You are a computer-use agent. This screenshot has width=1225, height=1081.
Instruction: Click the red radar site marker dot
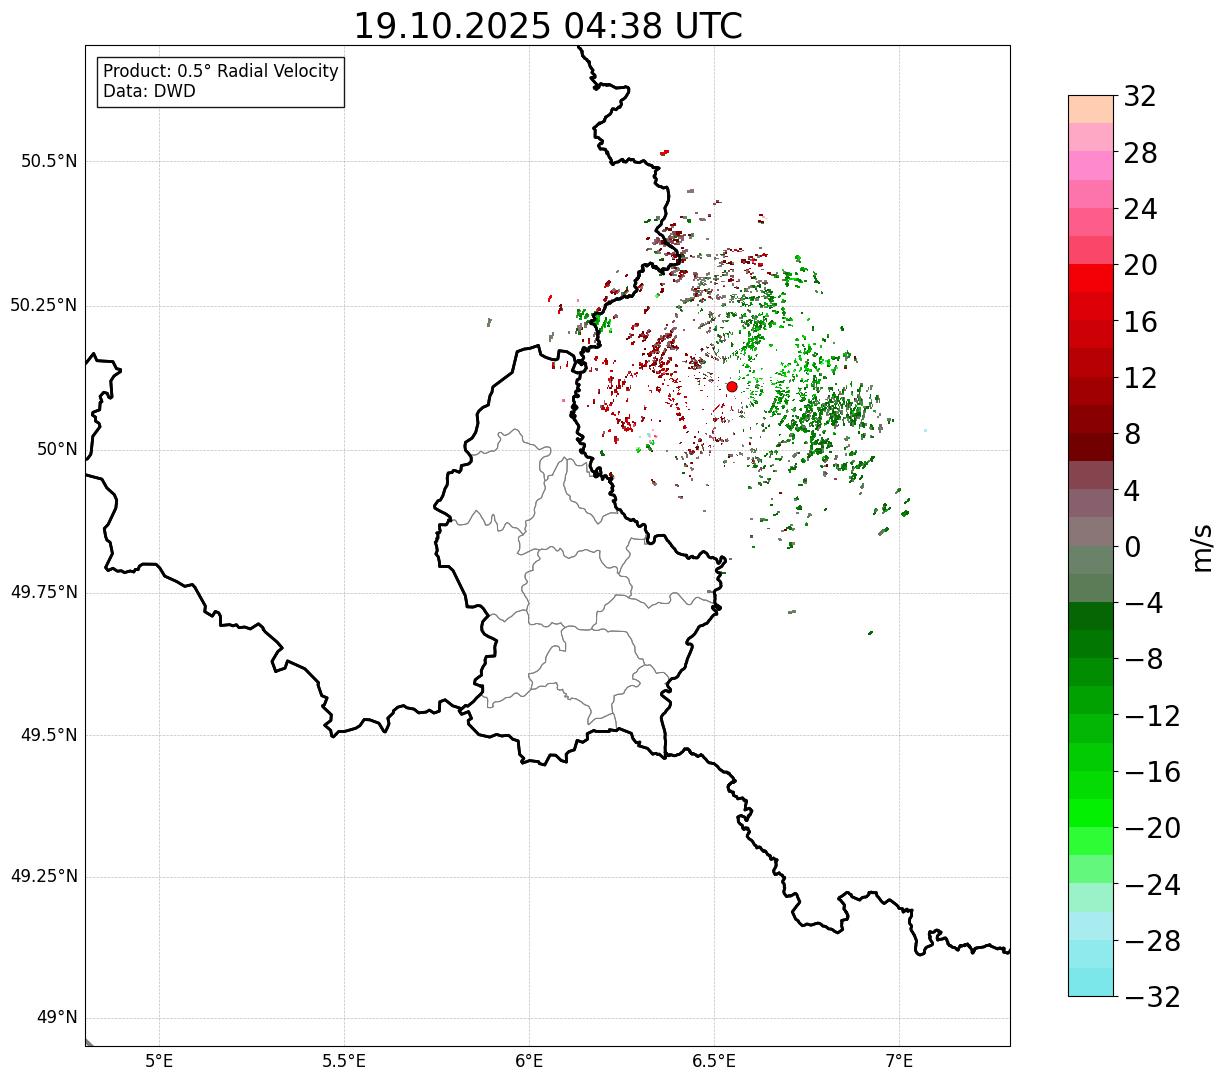tap(732, 386)
